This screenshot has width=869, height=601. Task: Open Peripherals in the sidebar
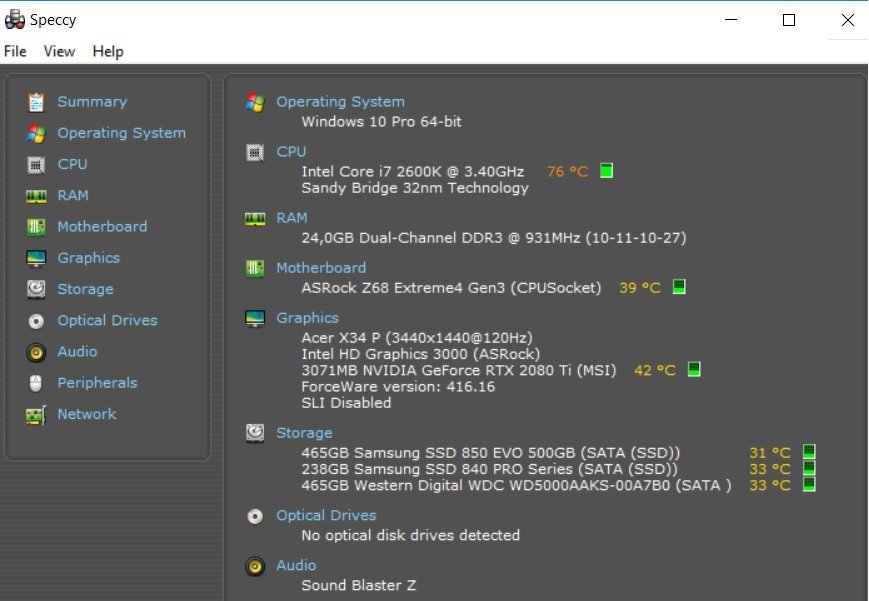click(97, 383)
